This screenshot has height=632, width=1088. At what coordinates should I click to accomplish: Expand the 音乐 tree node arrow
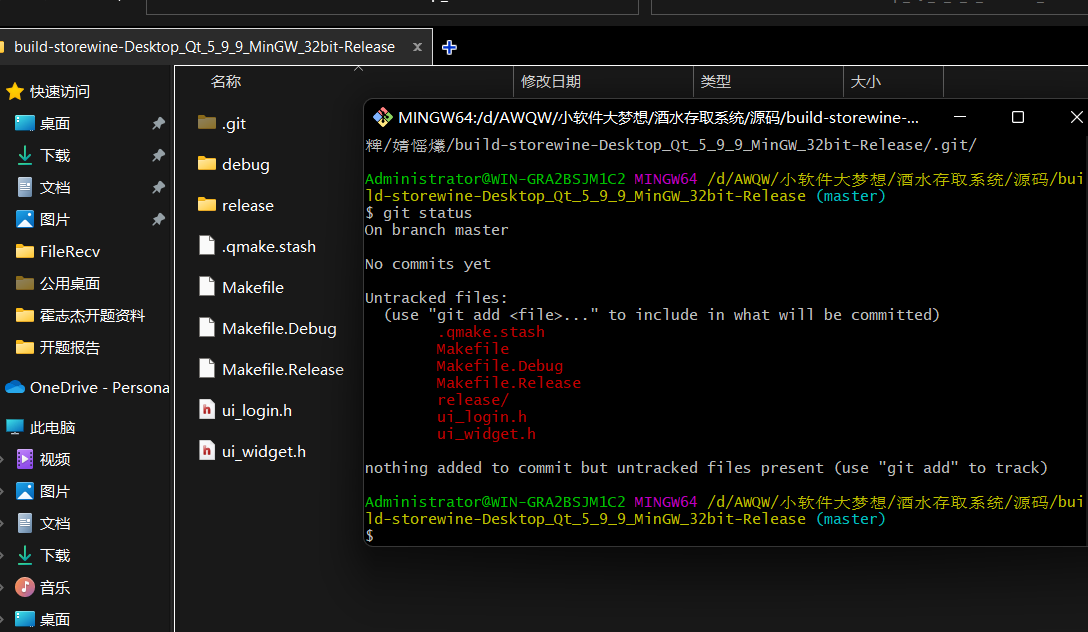[3, 588]
